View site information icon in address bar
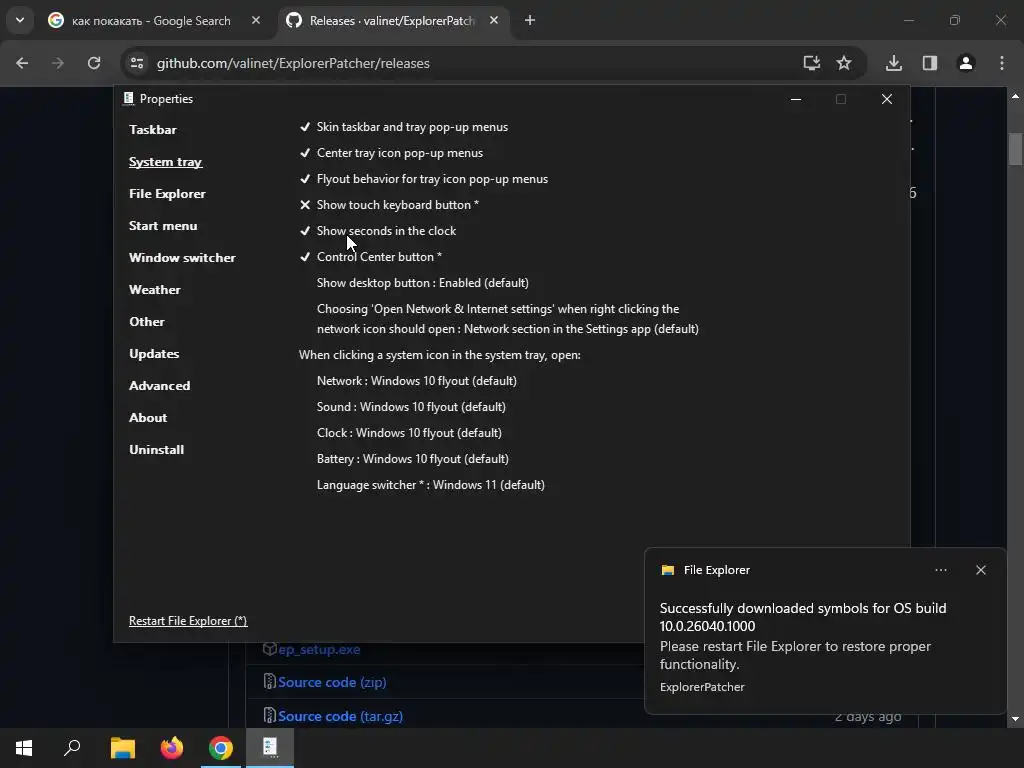 pos(136,63)
